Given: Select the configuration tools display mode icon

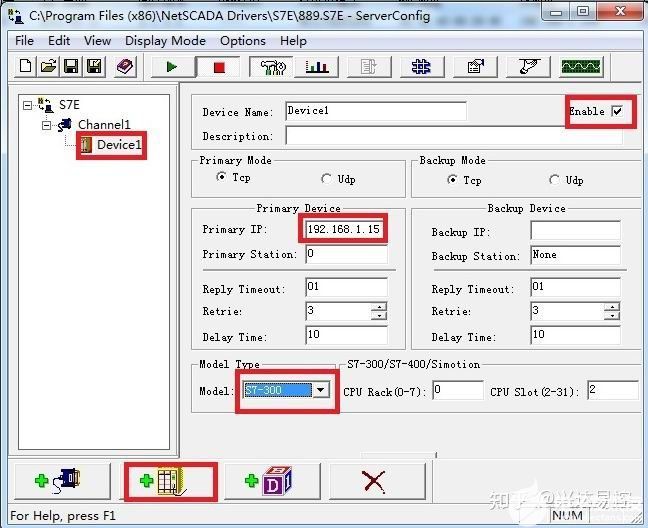Looking at the screenshot, I should click(x=272, y=67).
